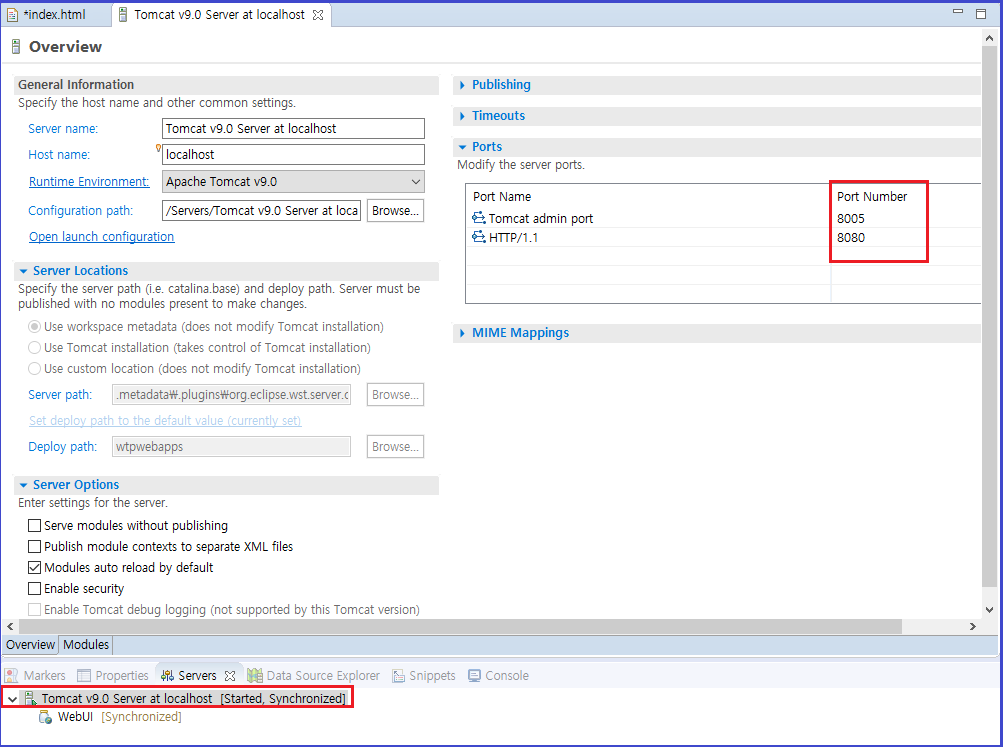Select the 8005 port number cell

pos(851,219)
